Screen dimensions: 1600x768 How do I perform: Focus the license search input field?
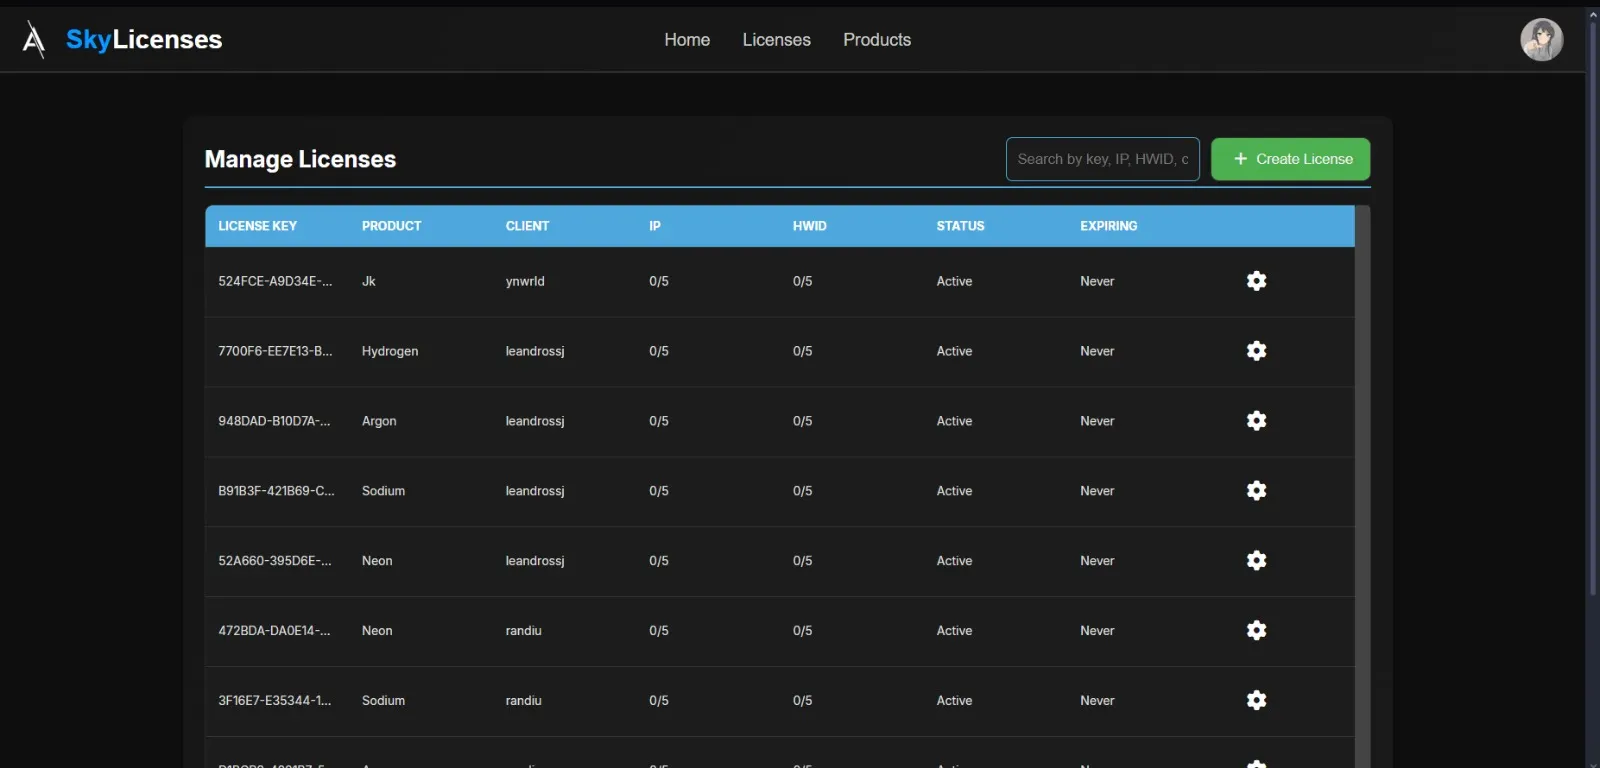pos(1102,159)
